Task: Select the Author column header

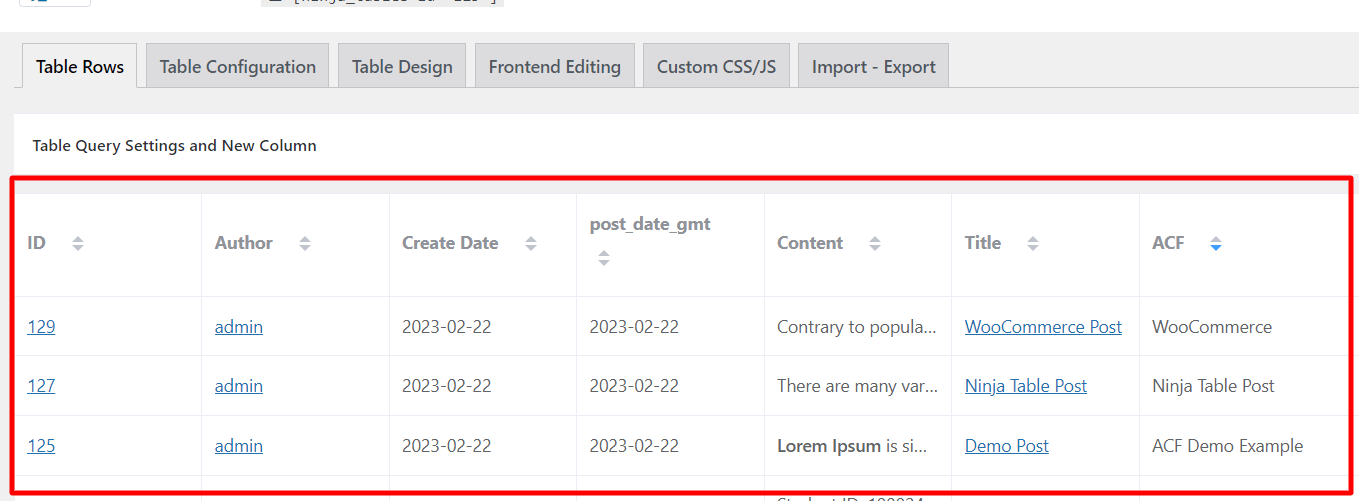Action: click(x=296, y=243)
